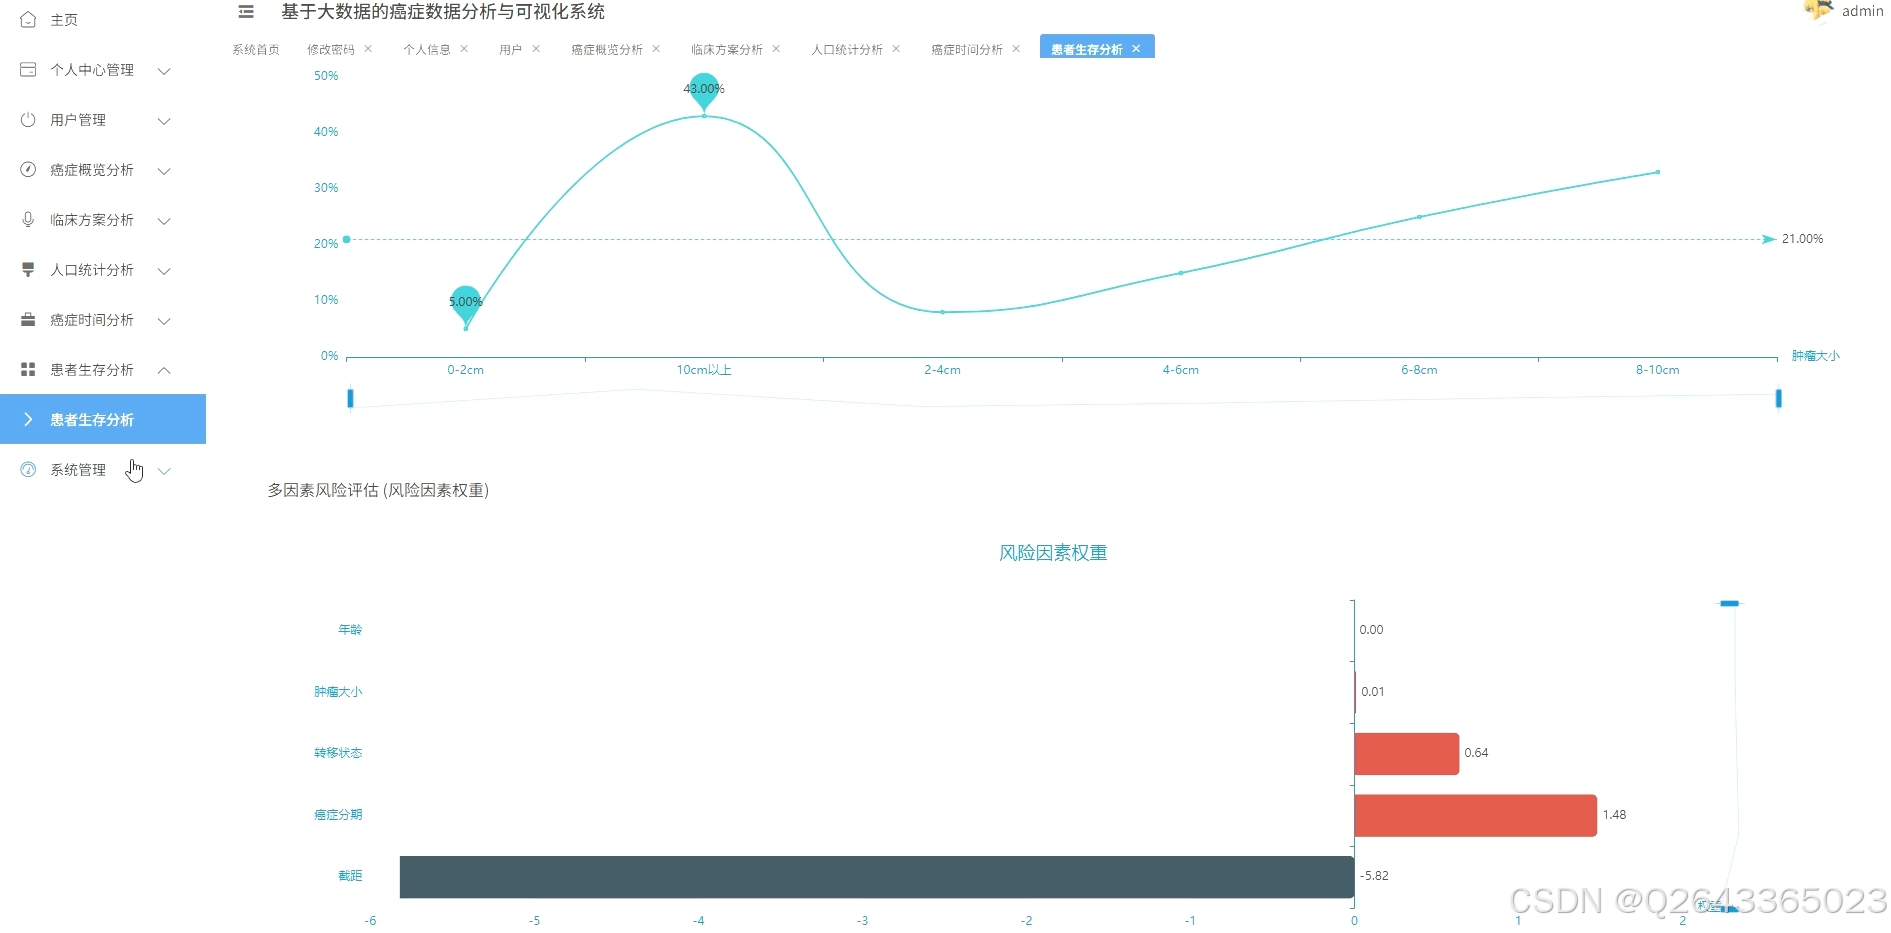1891x933 pixels.
Task: Click the 1.48 bar value
Action: click(x=1614, y=815)
